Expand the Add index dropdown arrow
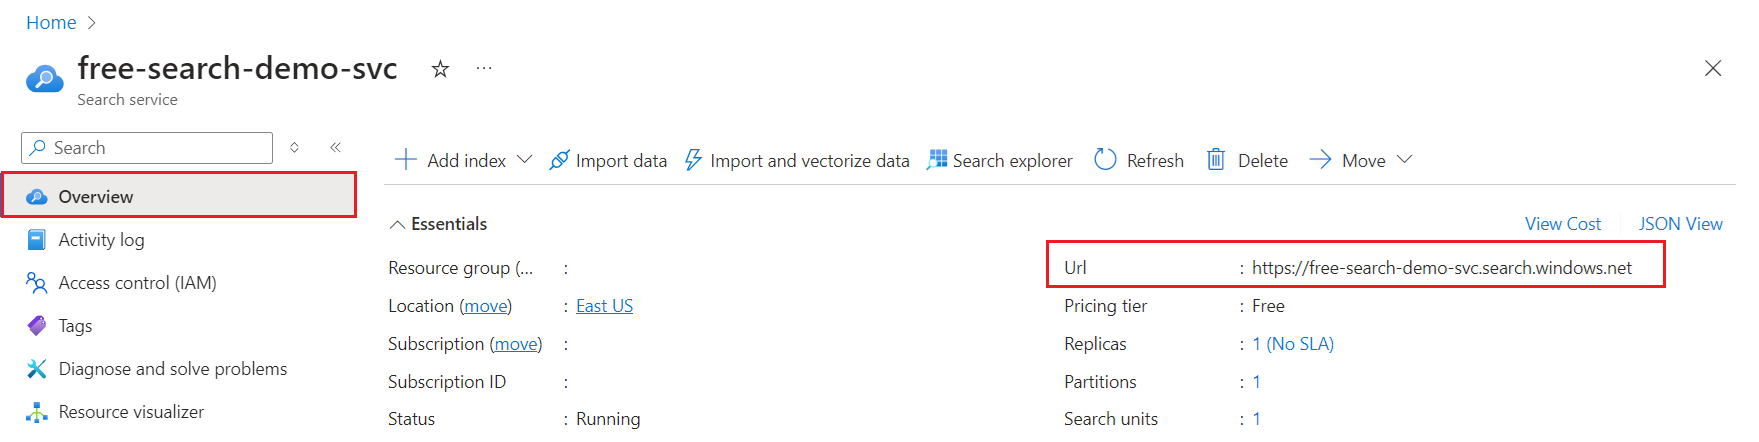The height and width of the screenshot is (442, 1759). [x=525, y=160]
